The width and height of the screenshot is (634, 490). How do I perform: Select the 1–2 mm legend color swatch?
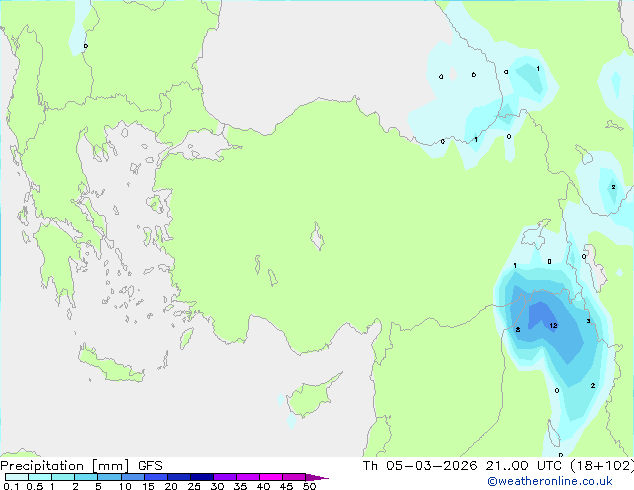(63, 477)
